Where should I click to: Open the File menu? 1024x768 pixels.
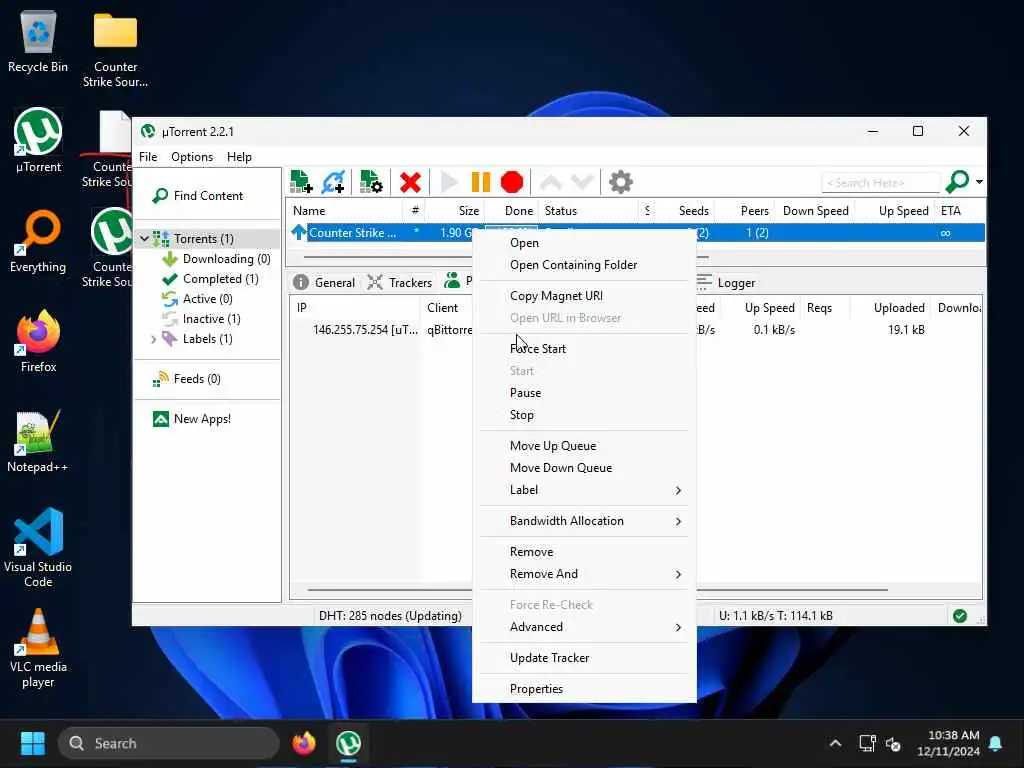[x=148, y=157]
